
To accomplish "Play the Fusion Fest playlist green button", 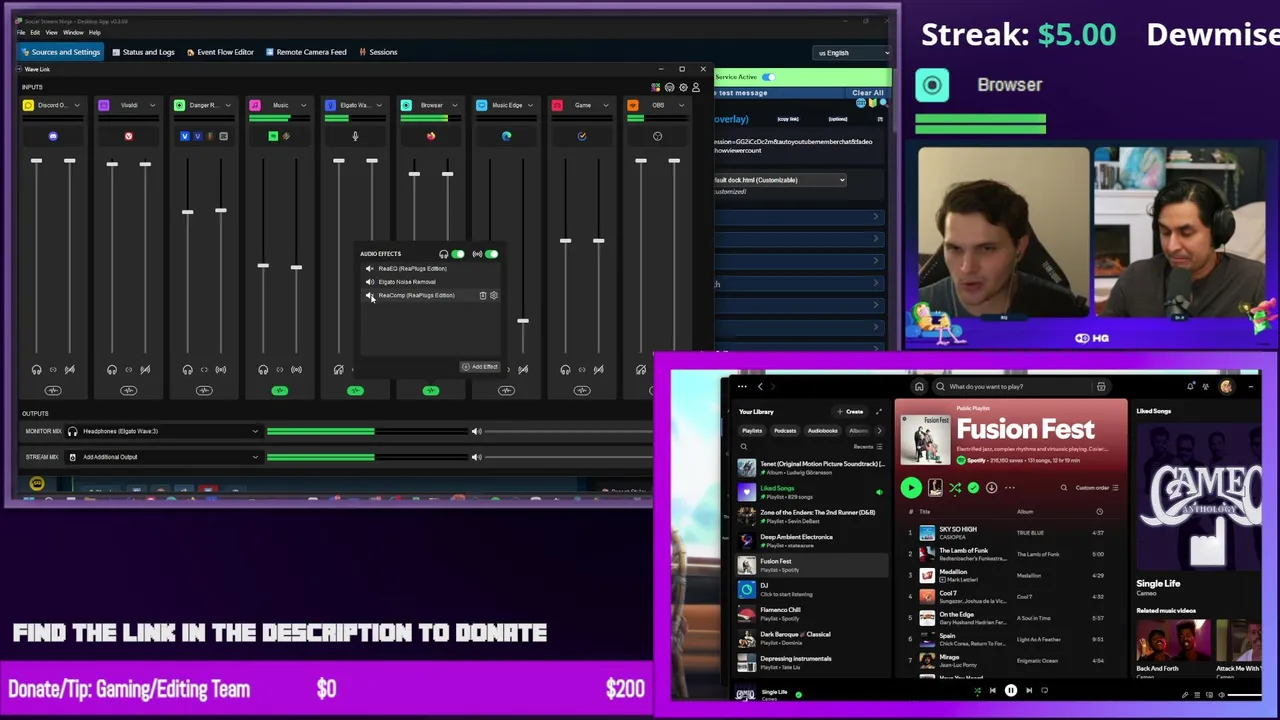I will coord(911,488).
